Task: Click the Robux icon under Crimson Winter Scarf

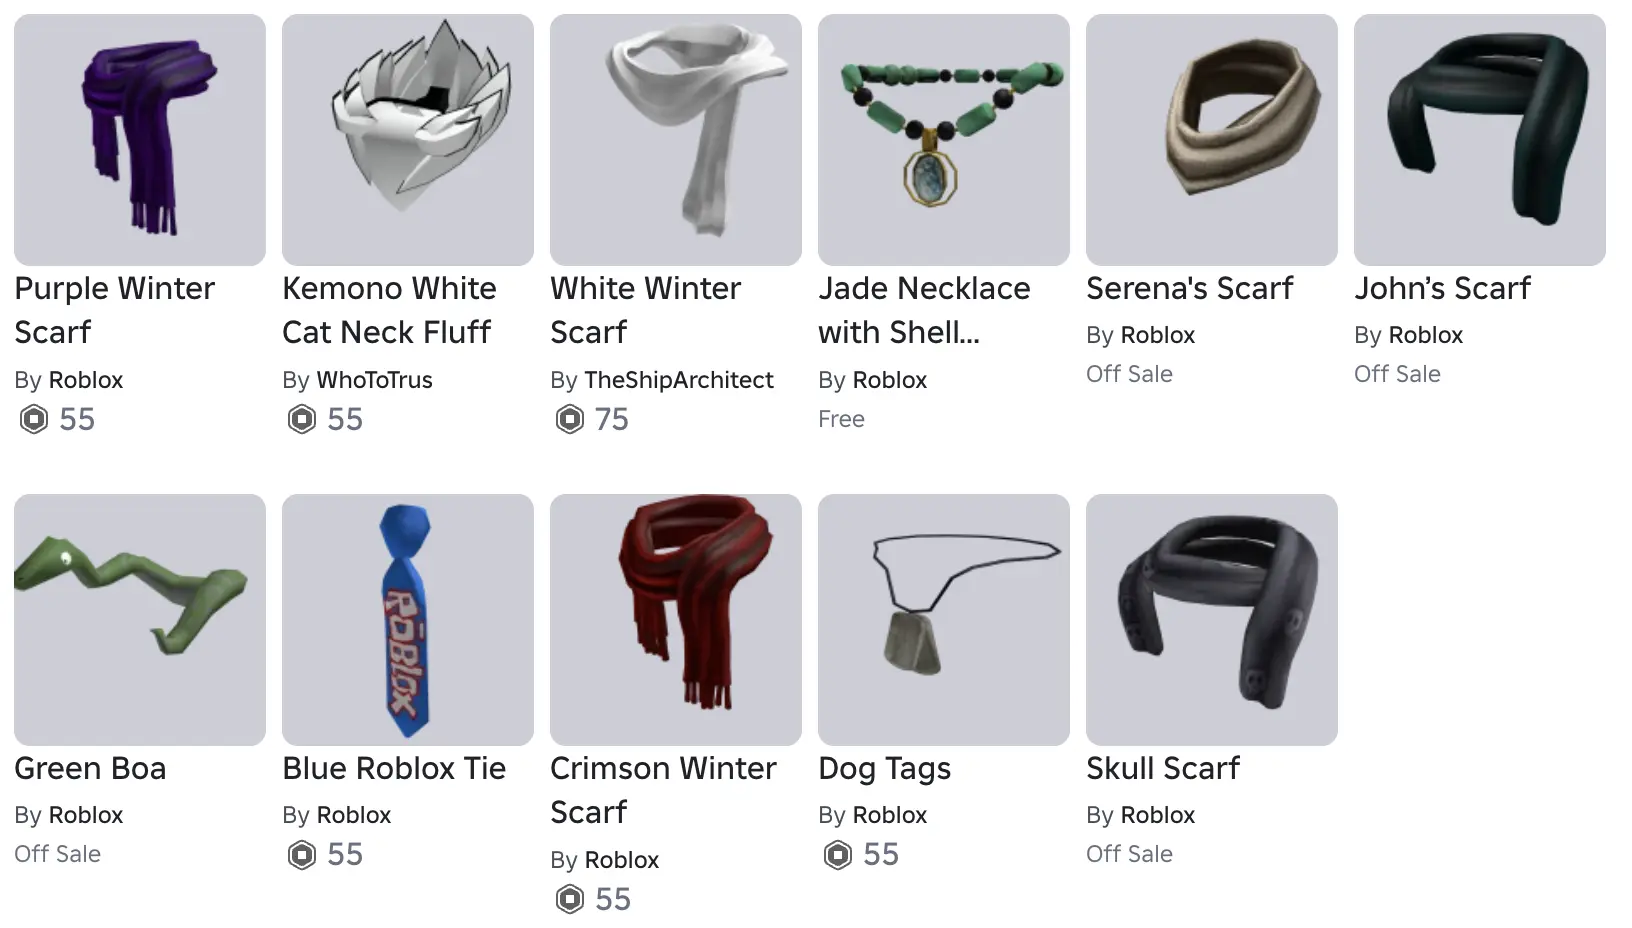Action: pos(569,899)
